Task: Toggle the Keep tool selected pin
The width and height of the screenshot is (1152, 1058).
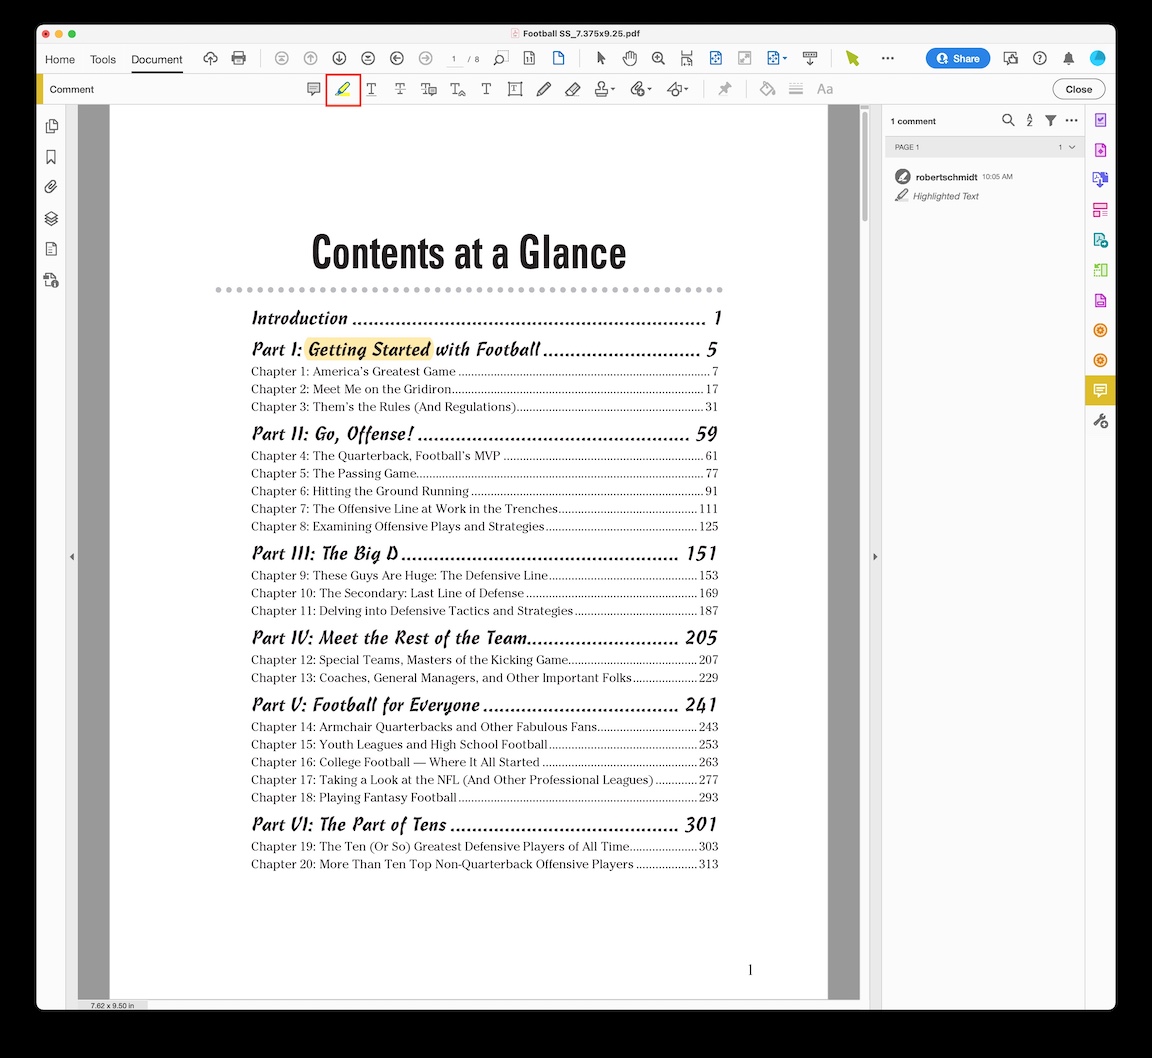Action: point(724,89)
